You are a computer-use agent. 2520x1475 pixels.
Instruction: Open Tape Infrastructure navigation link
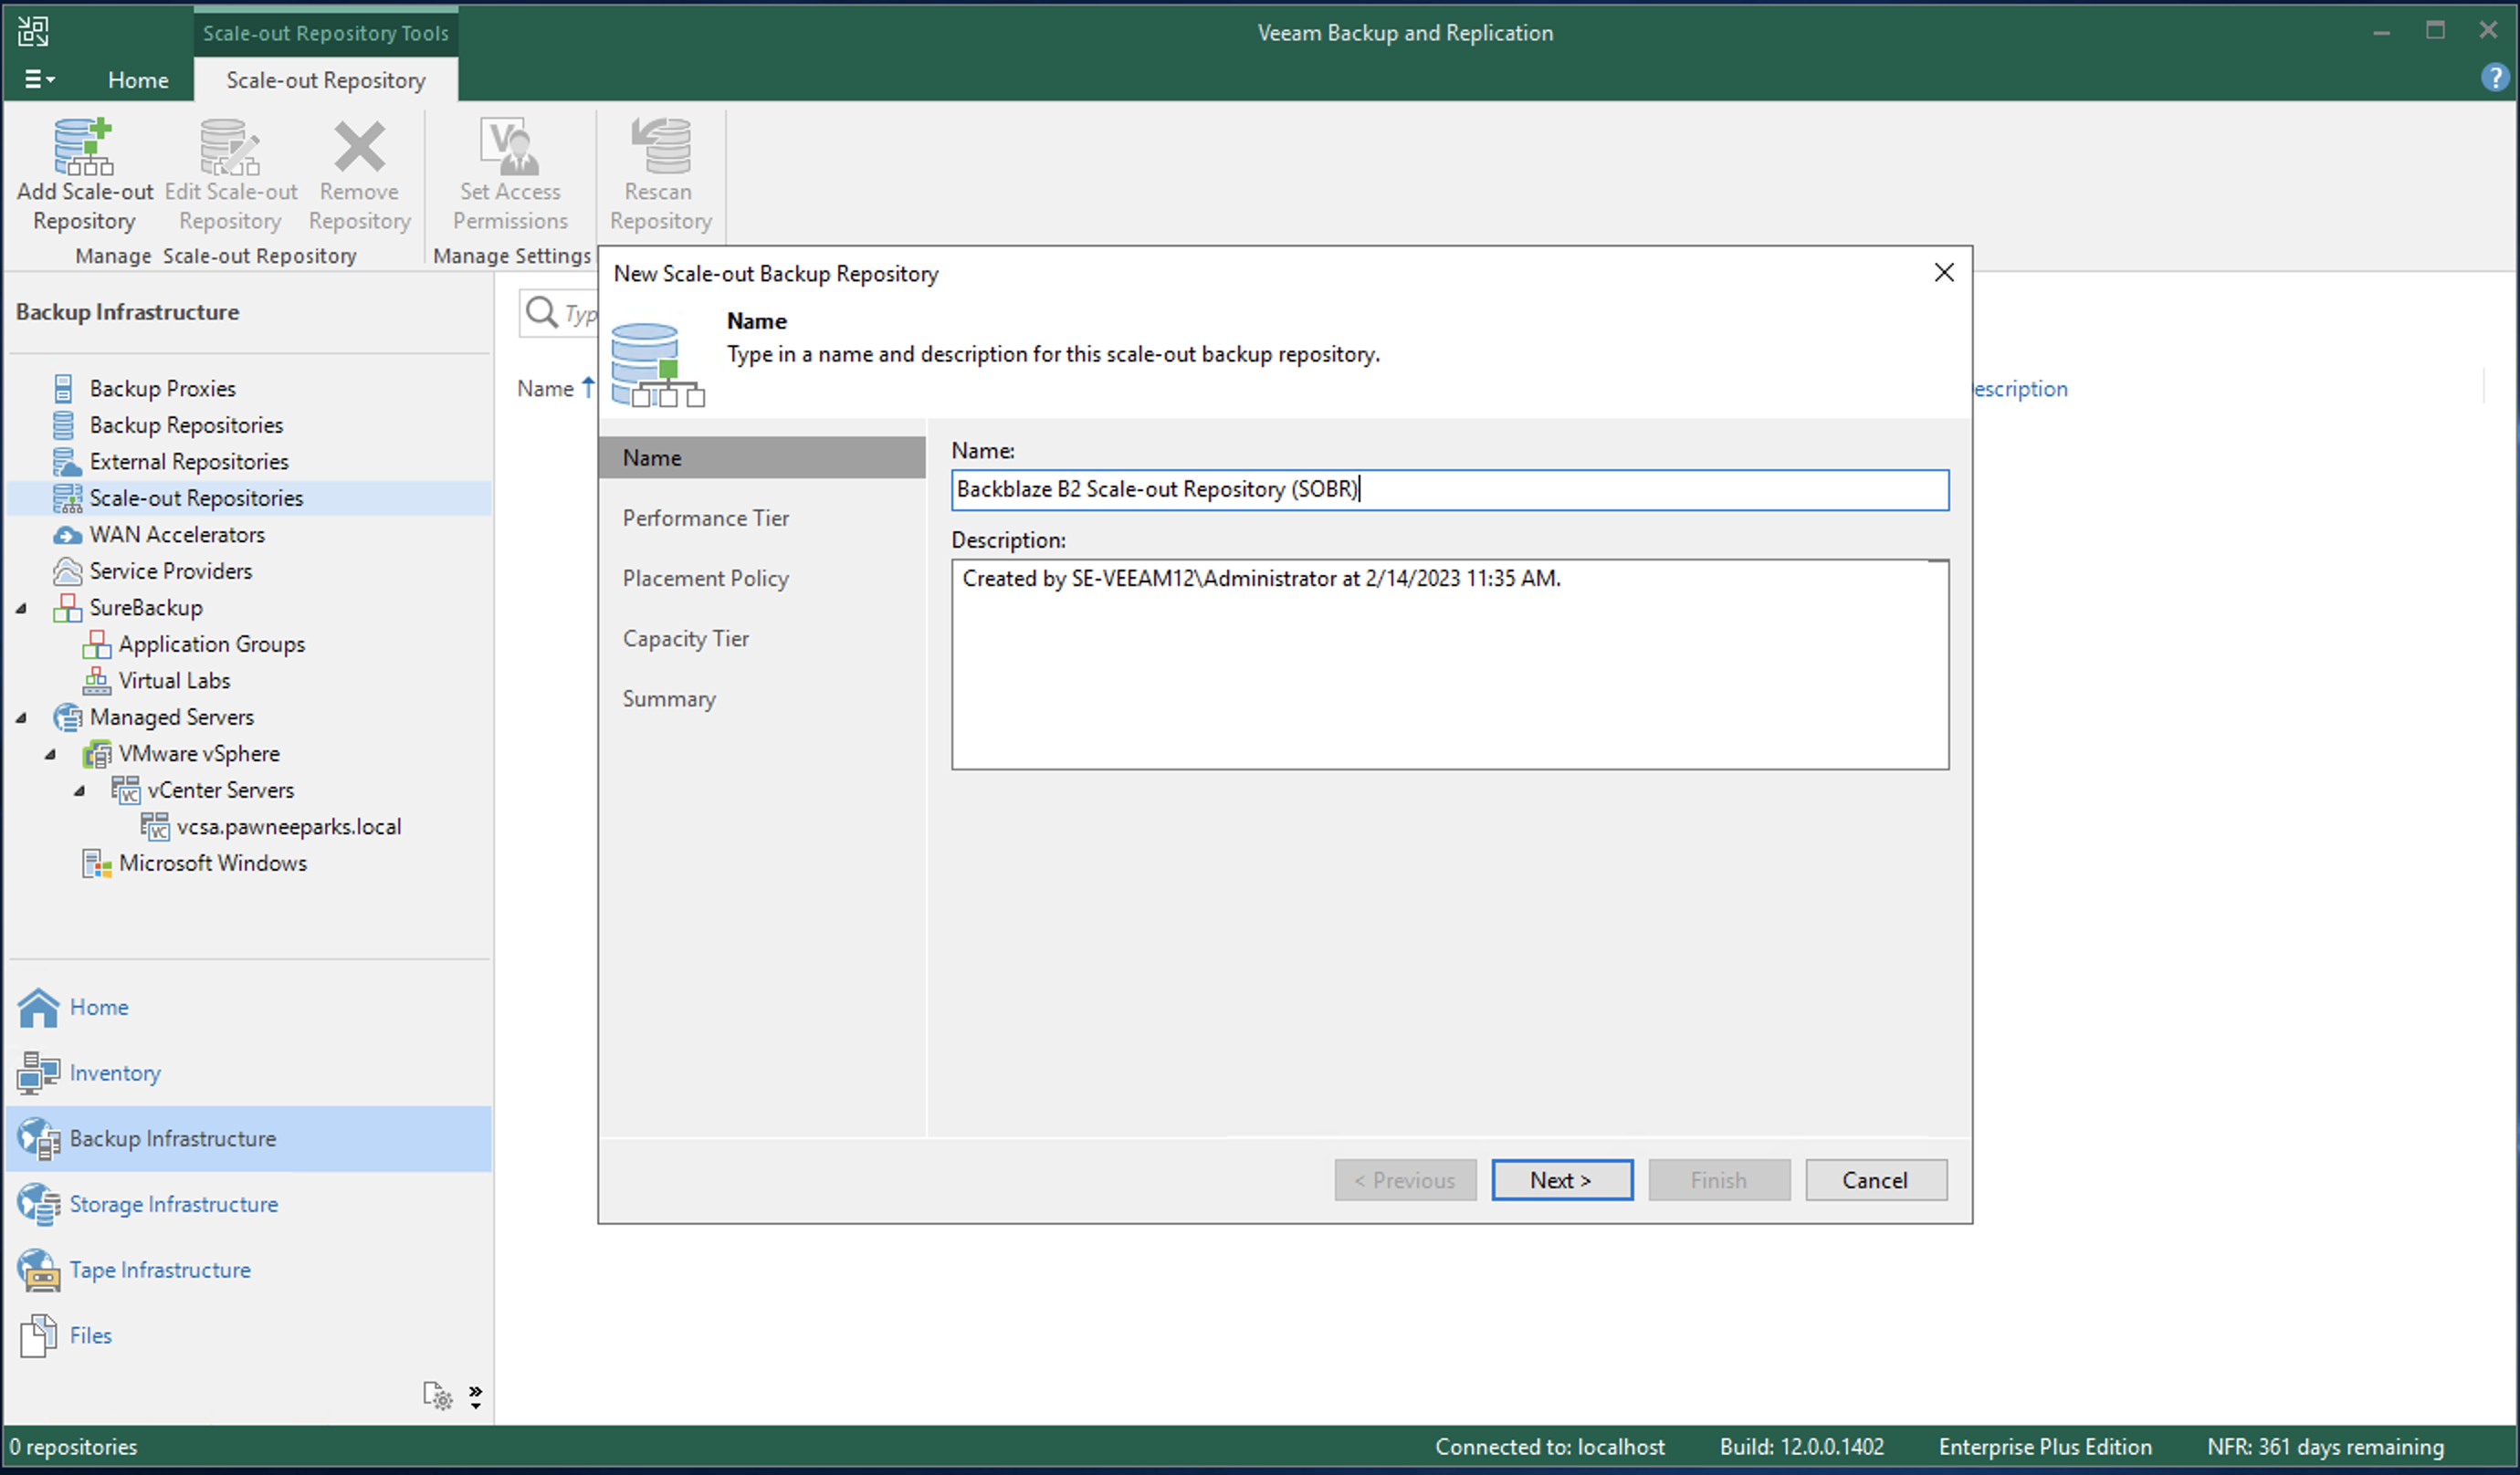click(160, 1270)
